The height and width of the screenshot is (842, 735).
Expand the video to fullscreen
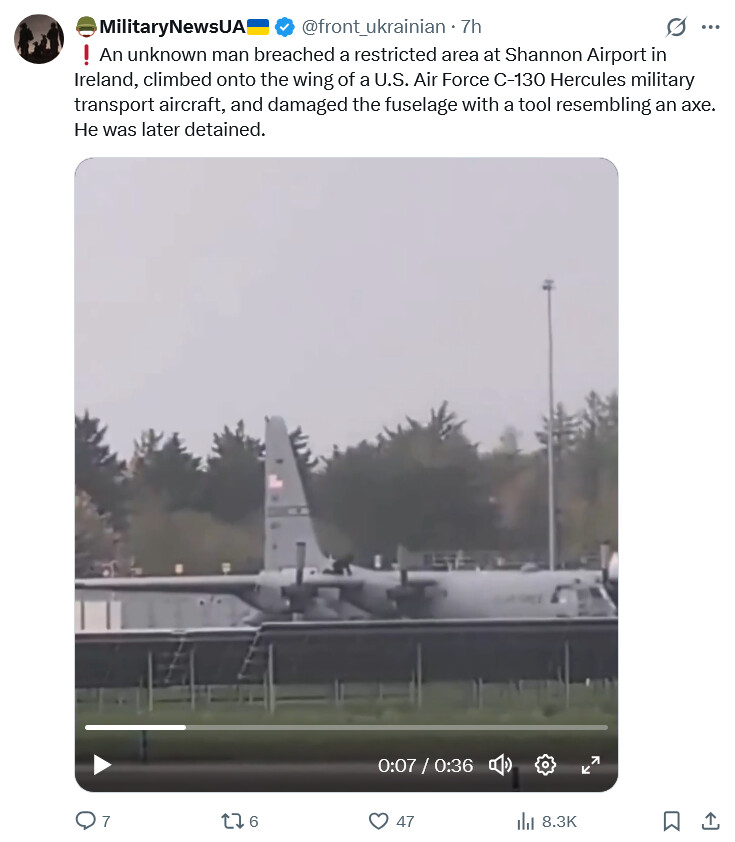[591, 765]
